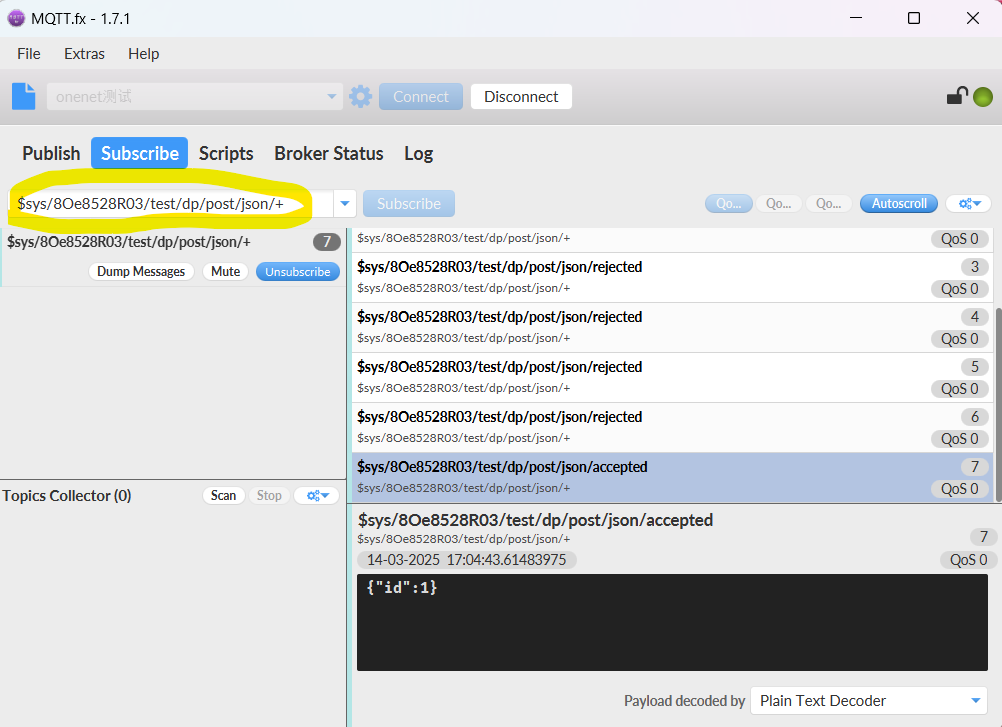Click the Unsubscribe button
This screenshot has height=727, width=1002.
pyautogui.click(x=298, y=272)
